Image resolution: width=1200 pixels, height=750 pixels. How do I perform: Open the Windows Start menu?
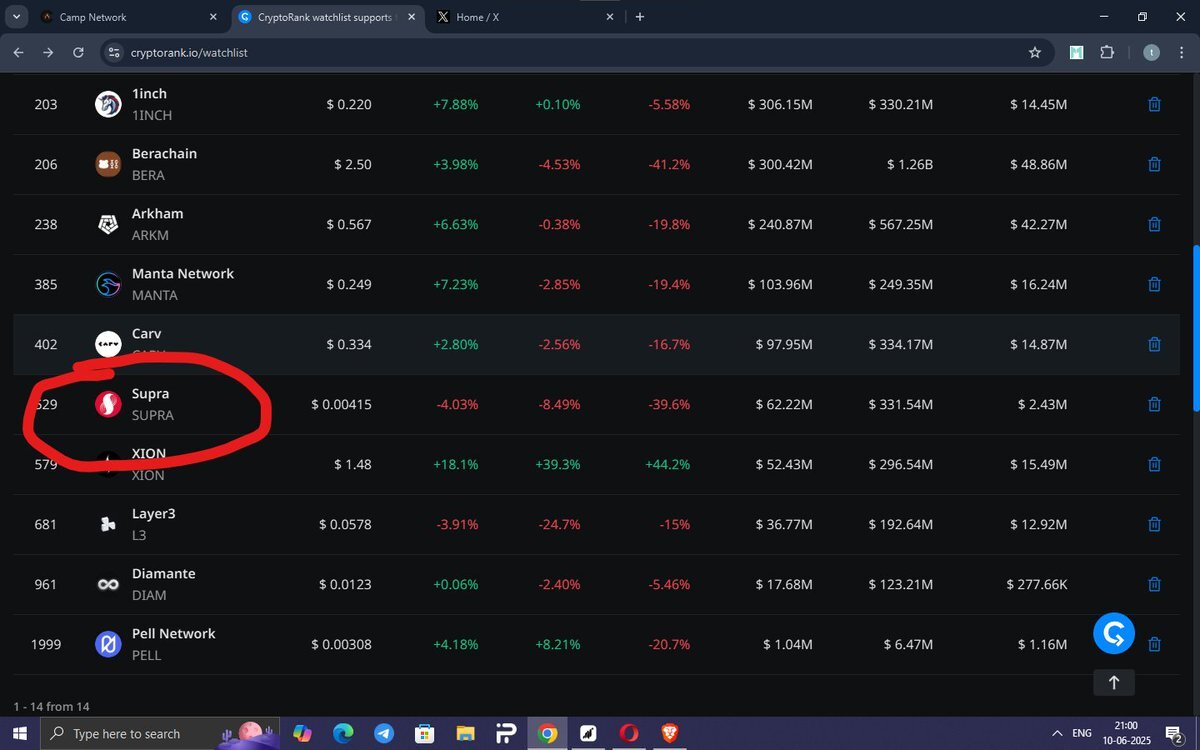coord(20,733)
